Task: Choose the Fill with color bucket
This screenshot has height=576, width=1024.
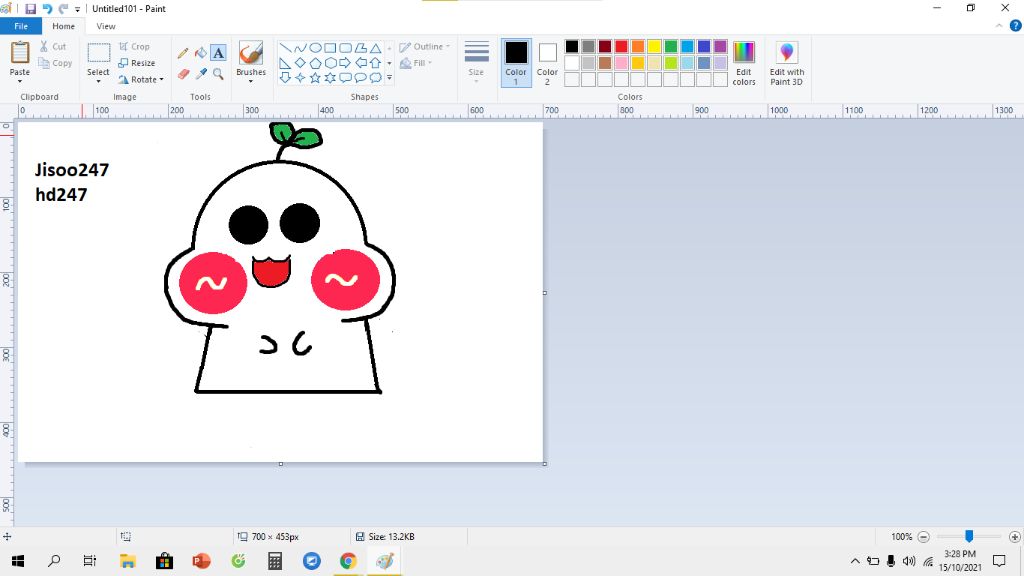Action: 200,53
